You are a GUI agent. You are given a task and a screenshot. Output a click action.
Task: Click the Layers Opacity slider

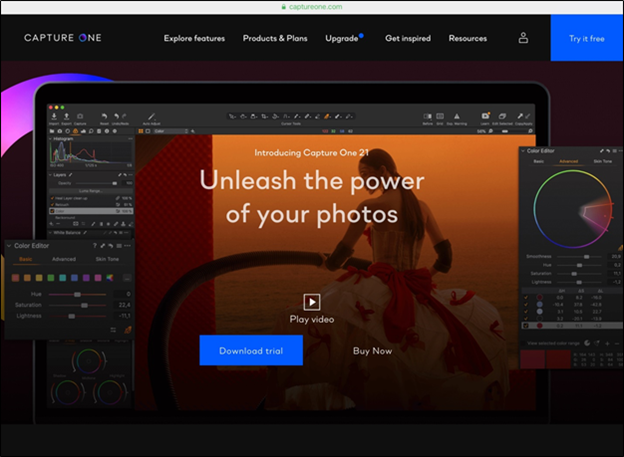(95, 183)
